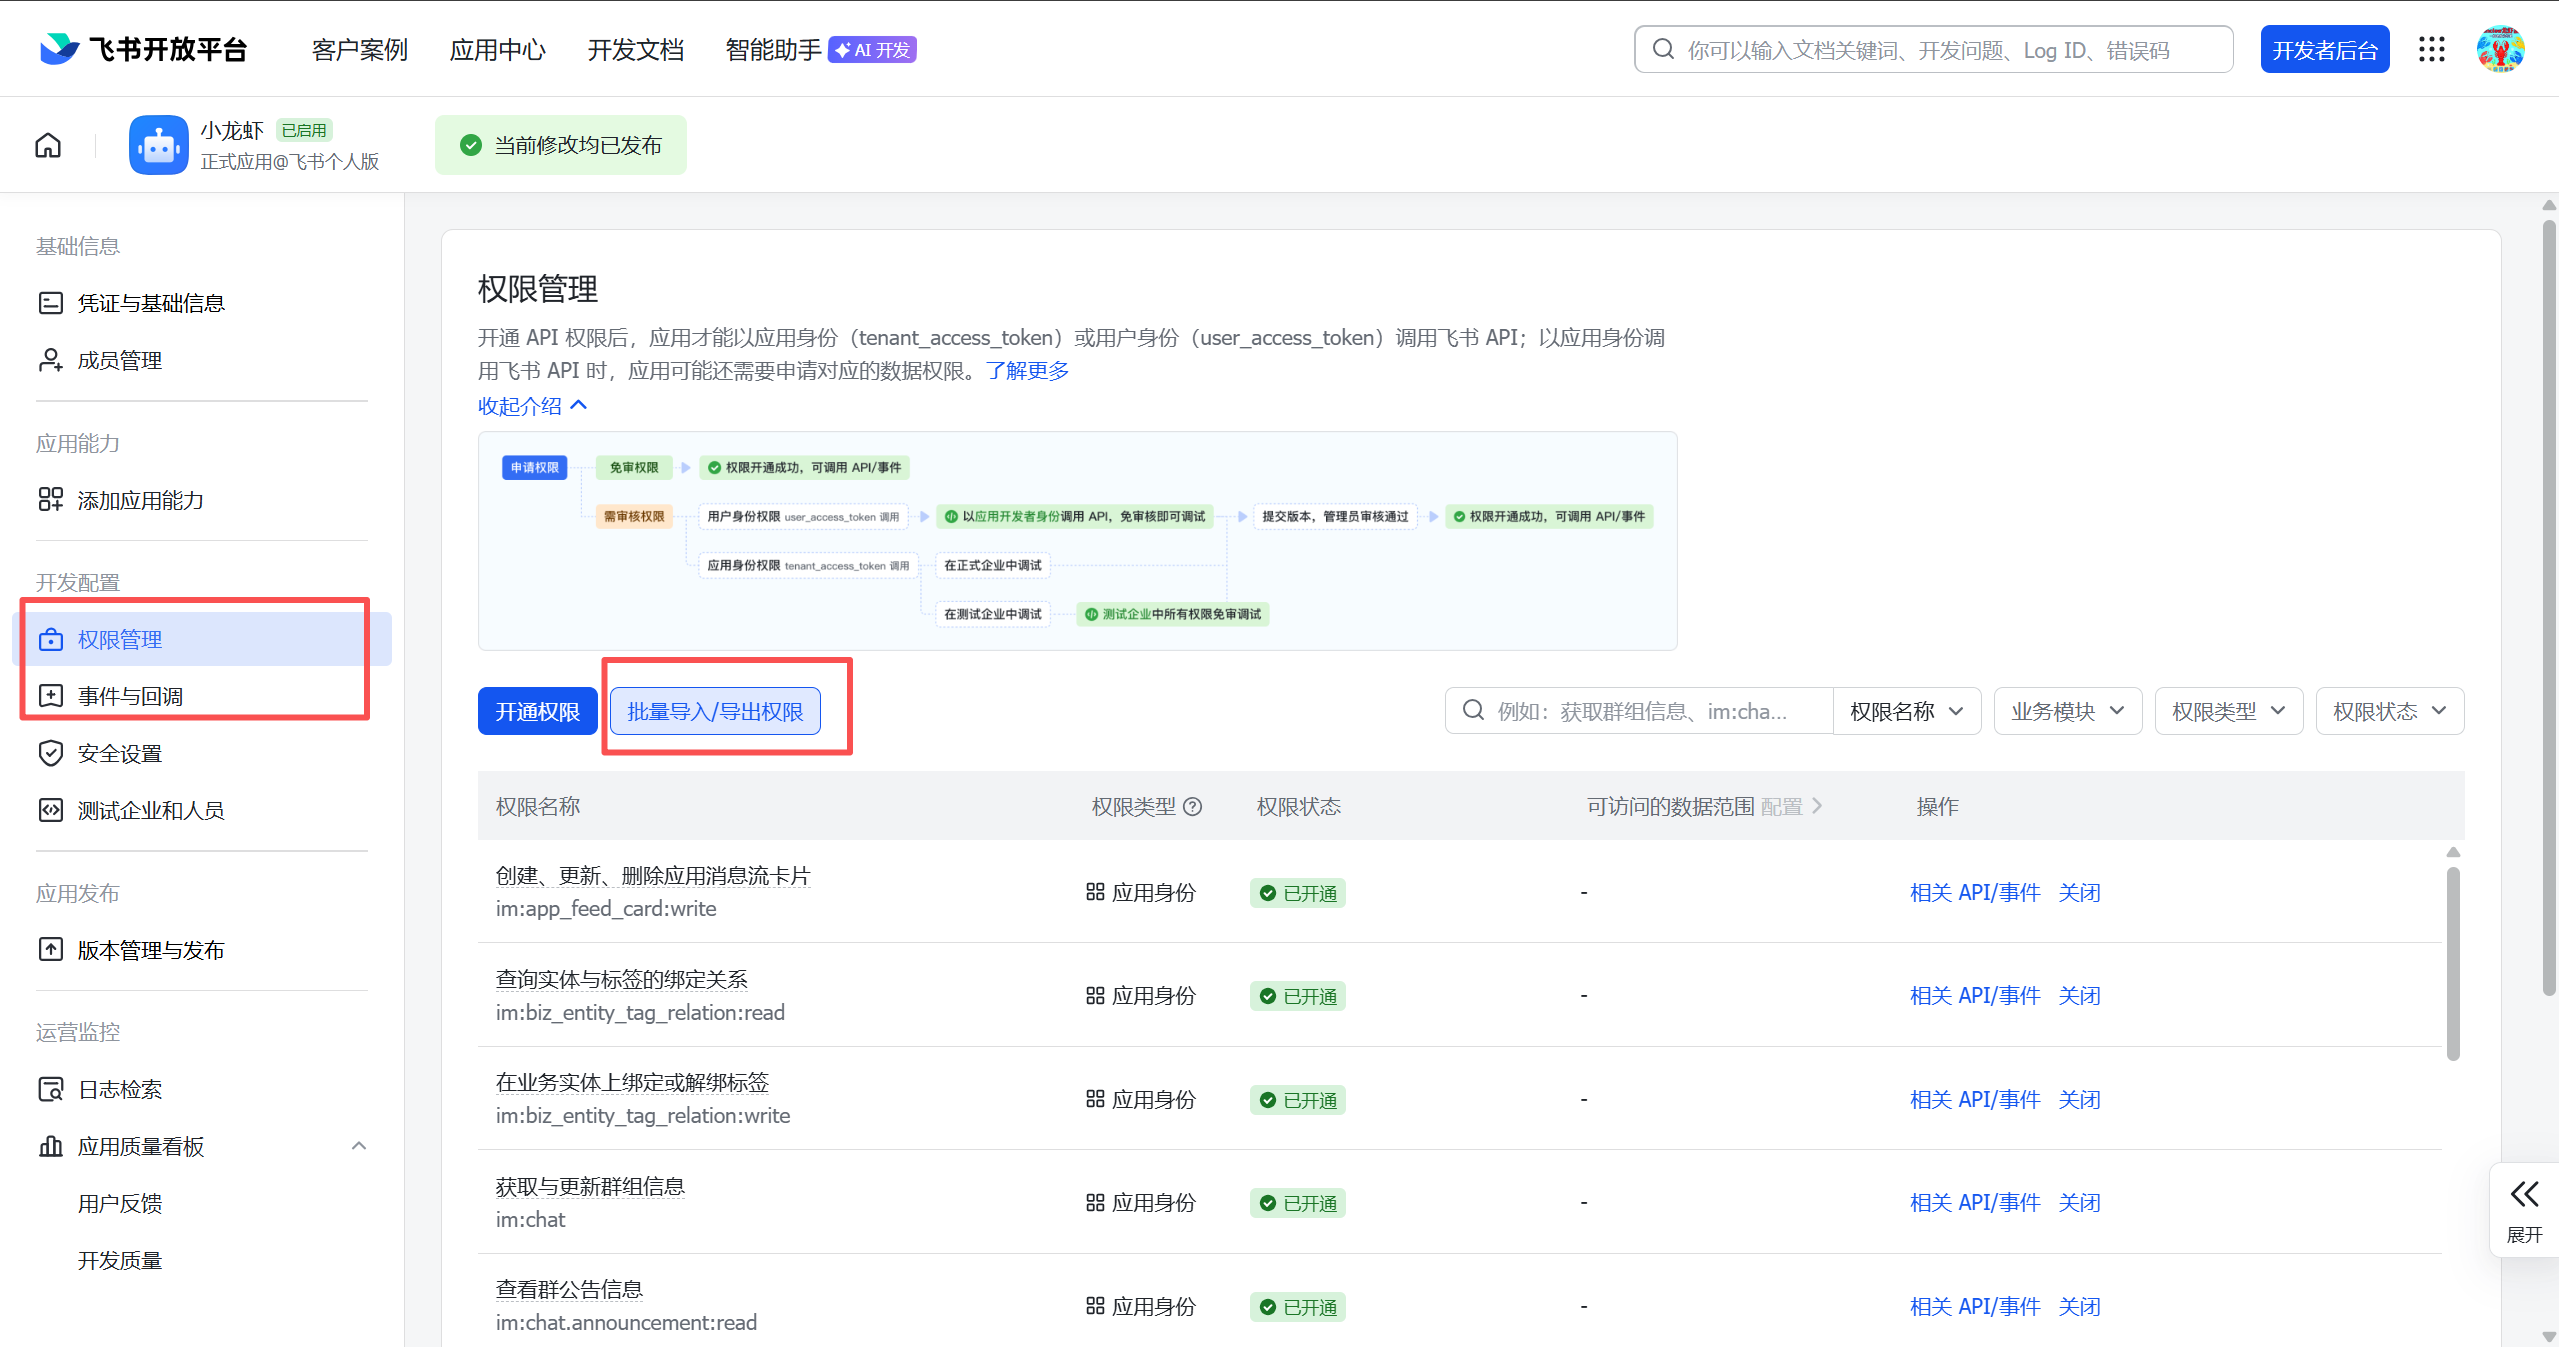
Task: Click the blue 开通权限 button
Action: (537, 711)
